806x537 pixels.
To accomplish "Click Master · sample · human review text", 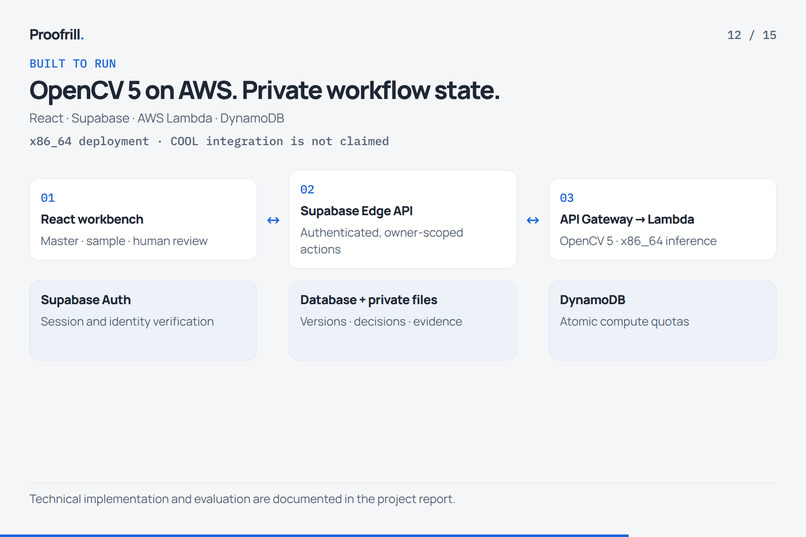I will point(124,241).
